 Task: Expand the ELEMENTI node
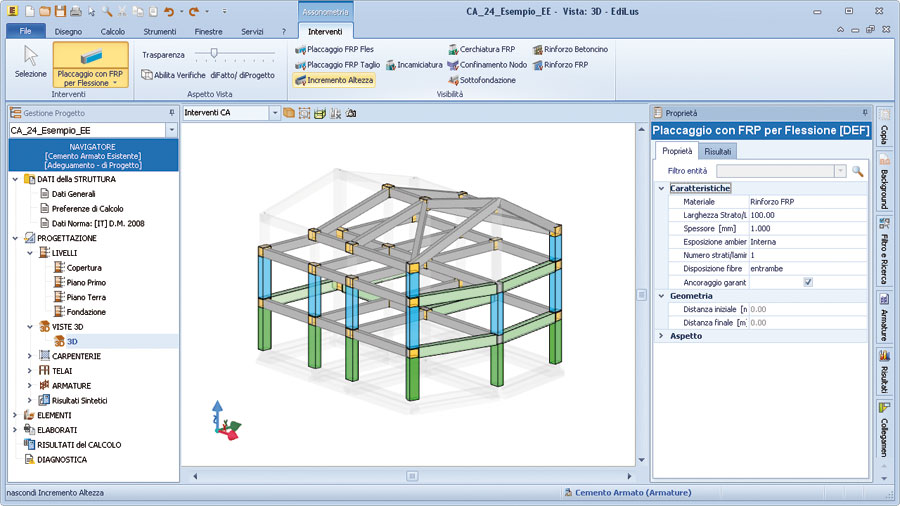pyautogui.click(x=15, y=415)
